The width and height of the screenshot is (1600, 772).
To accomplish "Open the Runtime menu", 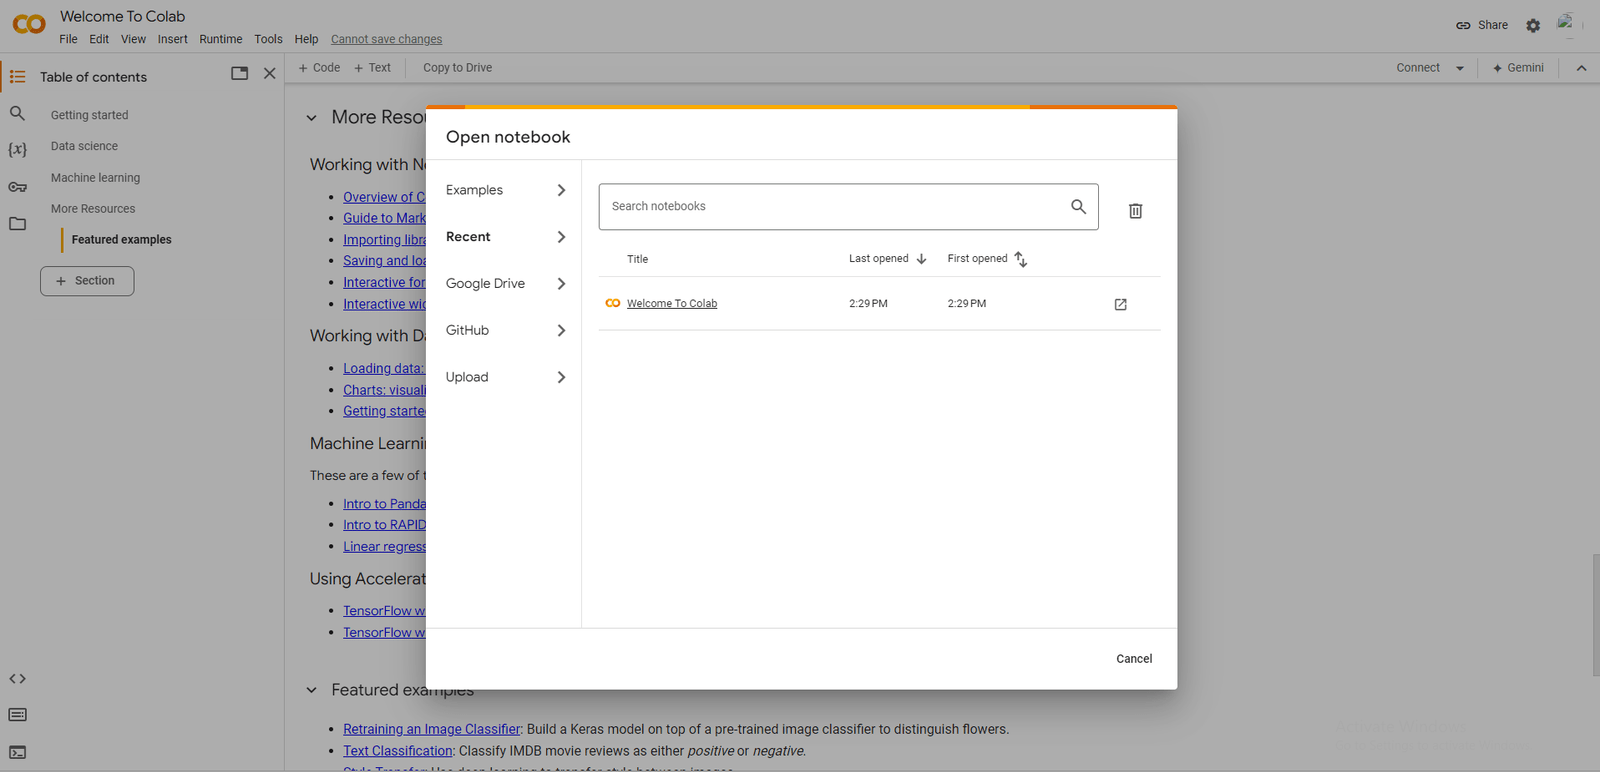I will (220, 39).
